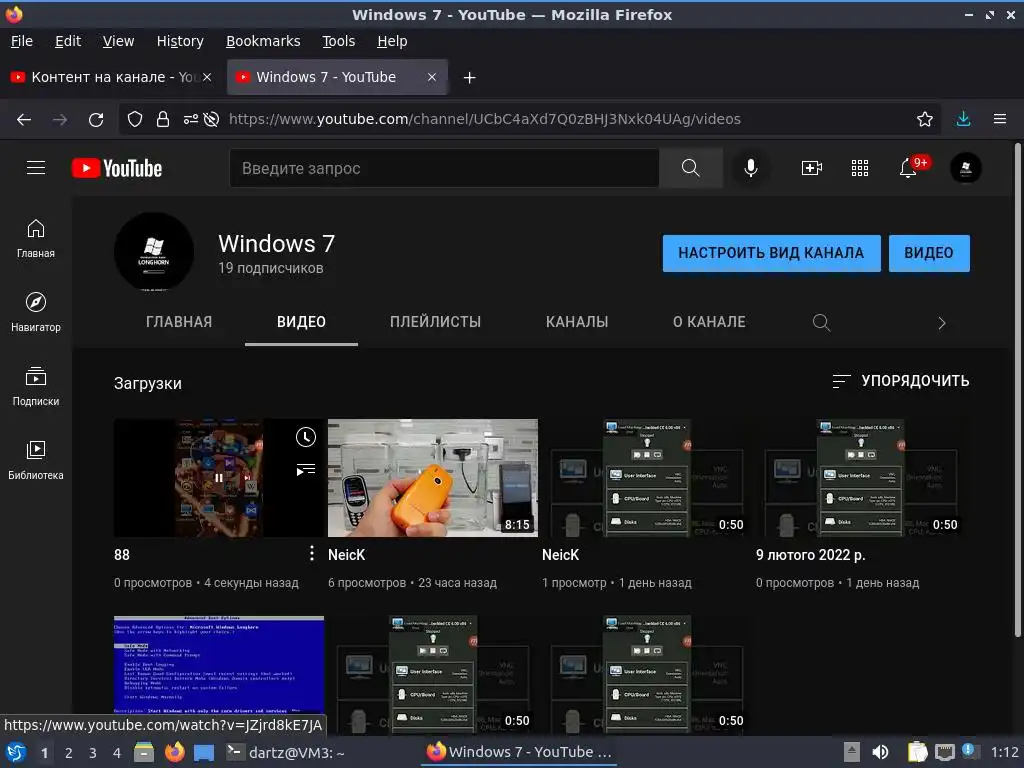Click the search magnifier button
The height and width of the screenshot is (768, 1024).
coord(690,168)
